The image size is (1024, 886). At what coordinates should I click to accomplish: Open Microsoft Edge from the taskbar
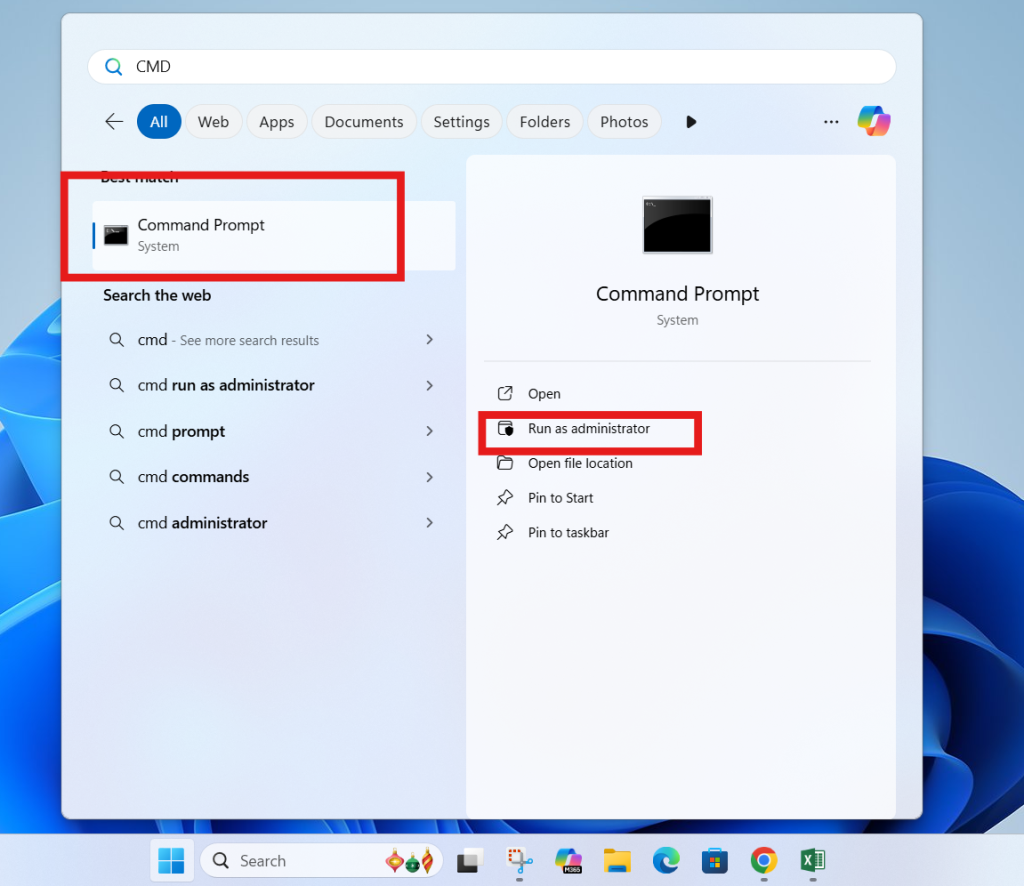pos(666,860)
